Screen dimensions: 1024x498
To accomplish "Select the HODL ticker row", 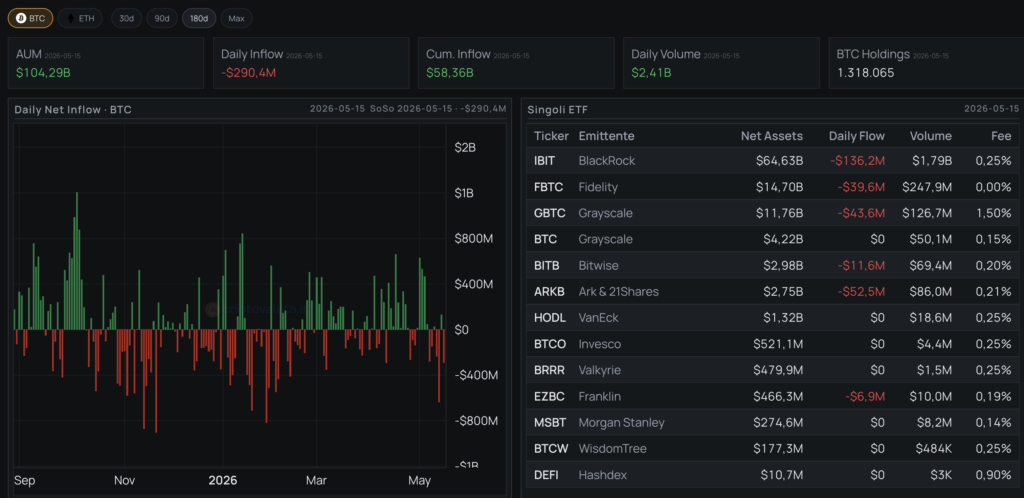I will pos(773,318).
